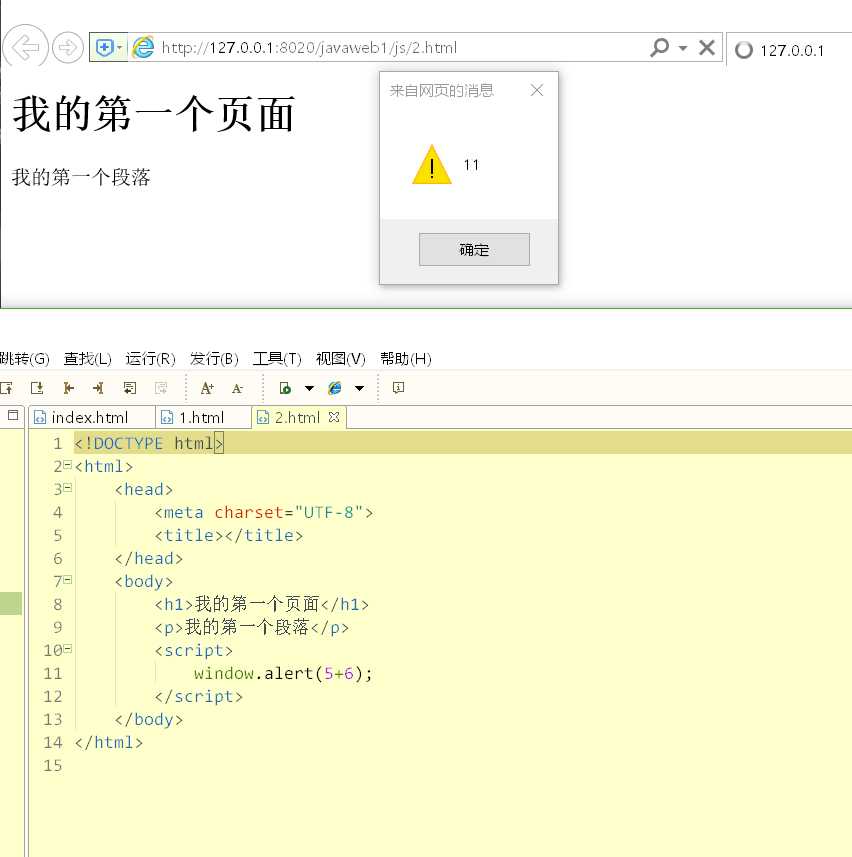Collapse the body tag fold on line 7

click(x=67, y=580)
